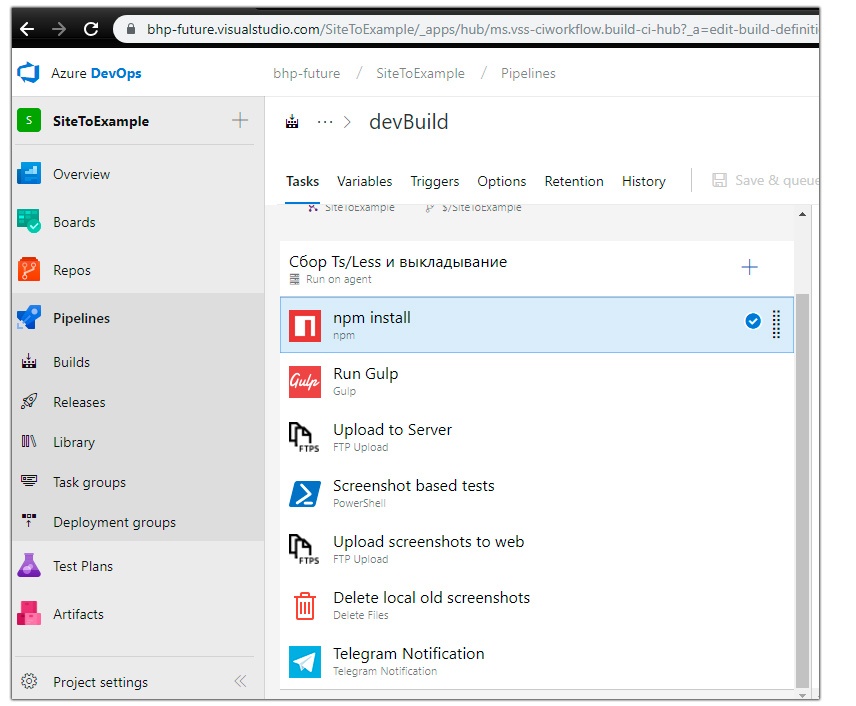Image resolution: width=856 pixels, height=706 pixels.
Task: Switch to the Variables tab
Action: tap(364, 181)
